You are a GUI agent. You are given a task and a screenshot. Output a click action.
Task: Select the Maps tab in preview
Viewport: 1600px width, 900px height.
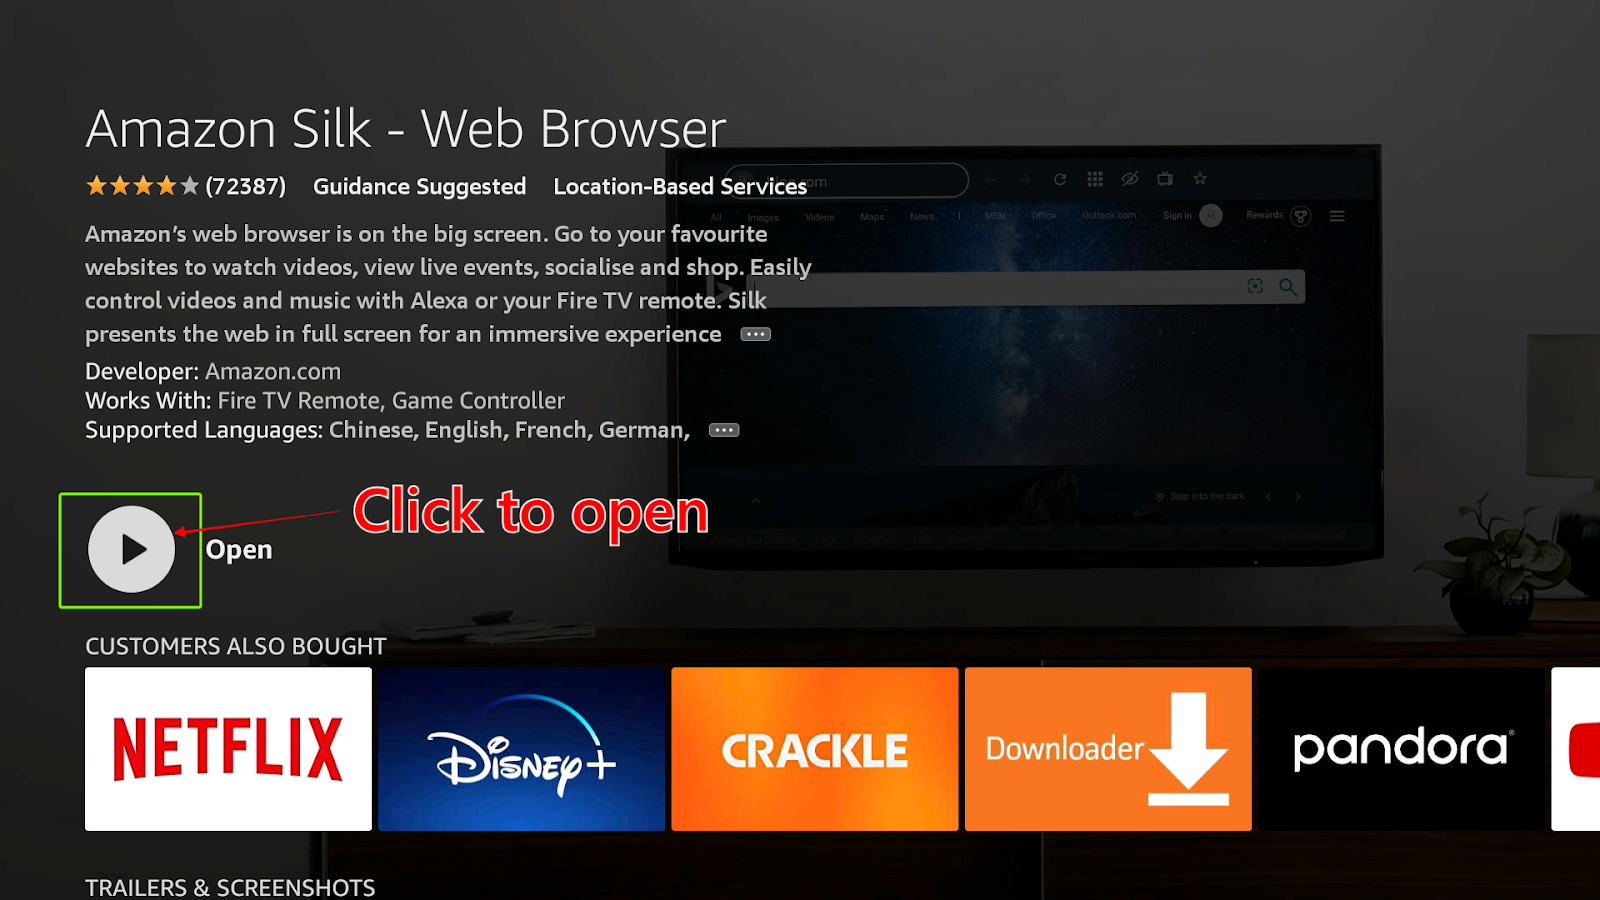[x=872, y=217]
